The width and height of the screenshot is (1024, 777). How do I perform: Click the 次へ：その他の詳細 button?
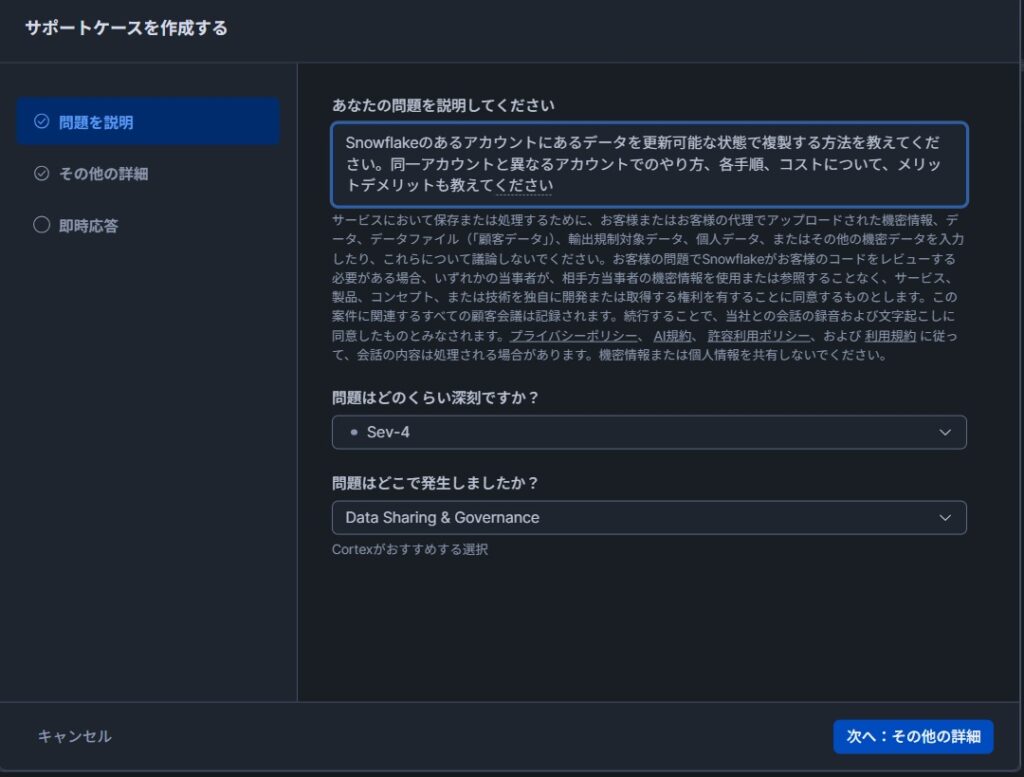pyautogui.click(x=913, y=737)
